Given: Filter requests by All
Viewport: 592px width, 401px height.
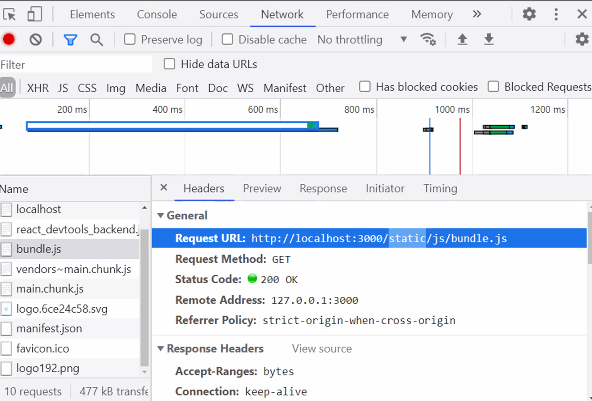Looking at the screenshot, I should point(7,88).
